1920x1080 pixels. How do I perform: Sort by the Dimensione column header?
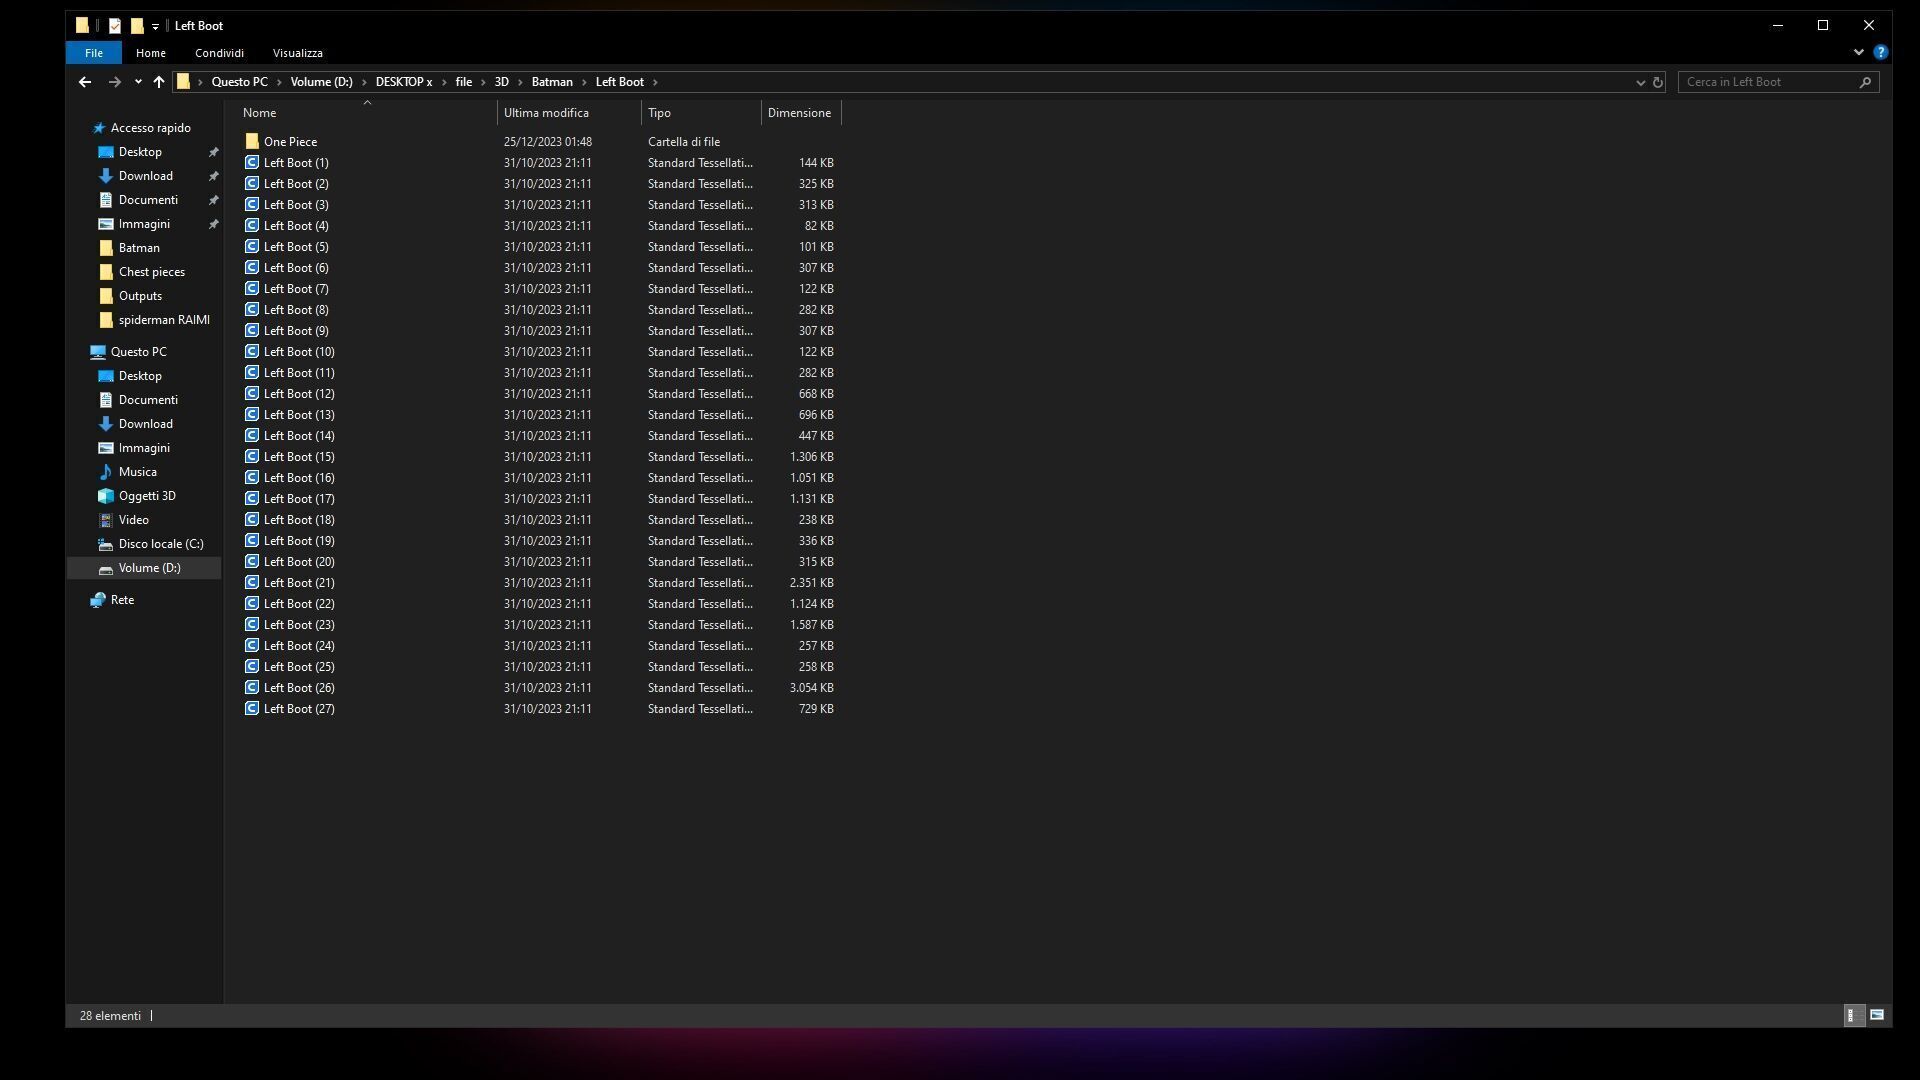(799, 113)
